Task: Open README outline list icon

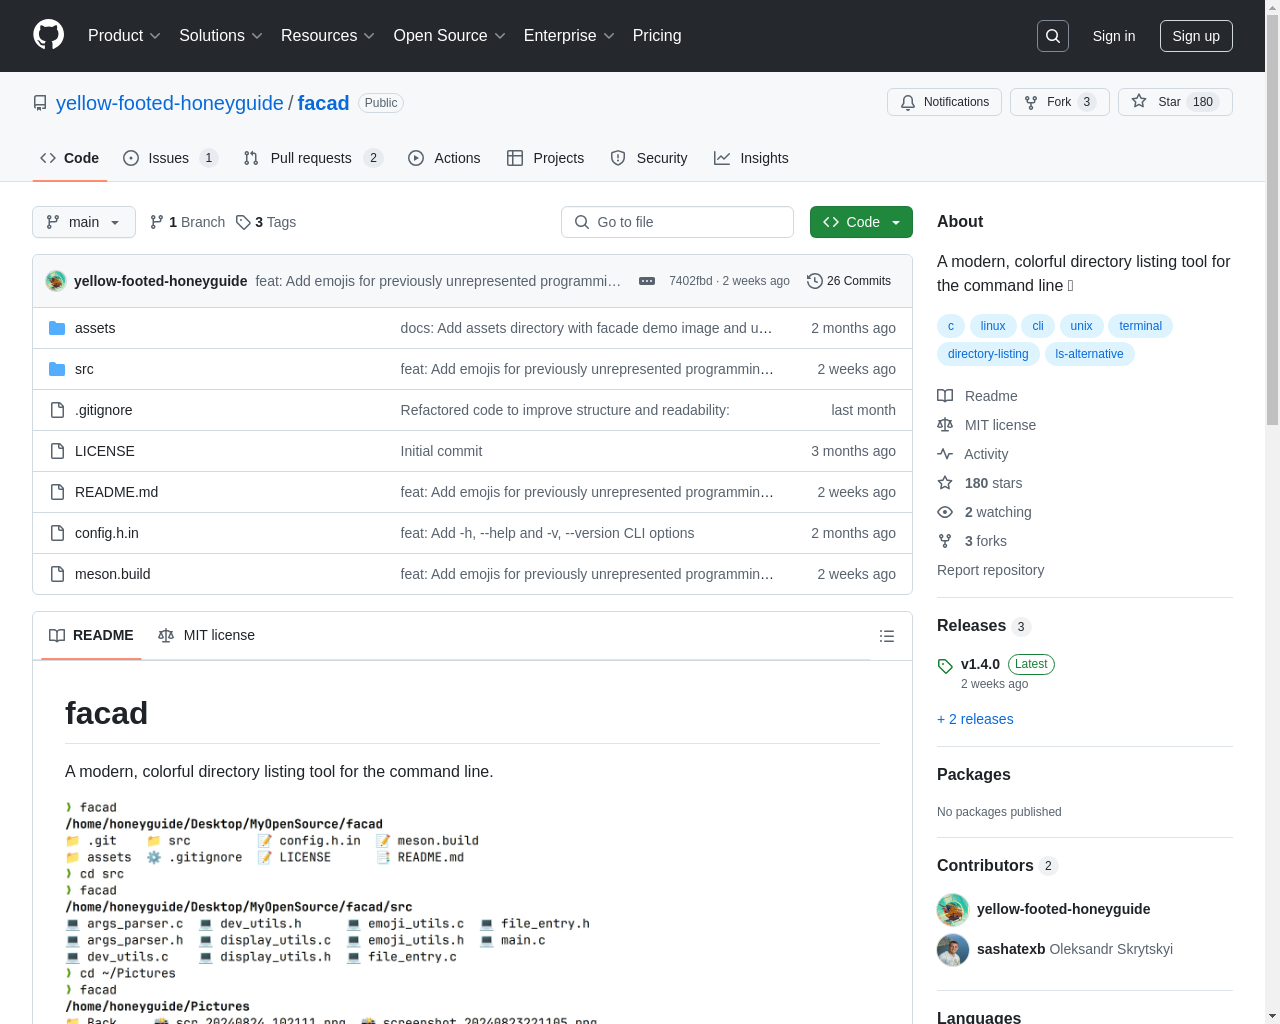Action: 887,636
